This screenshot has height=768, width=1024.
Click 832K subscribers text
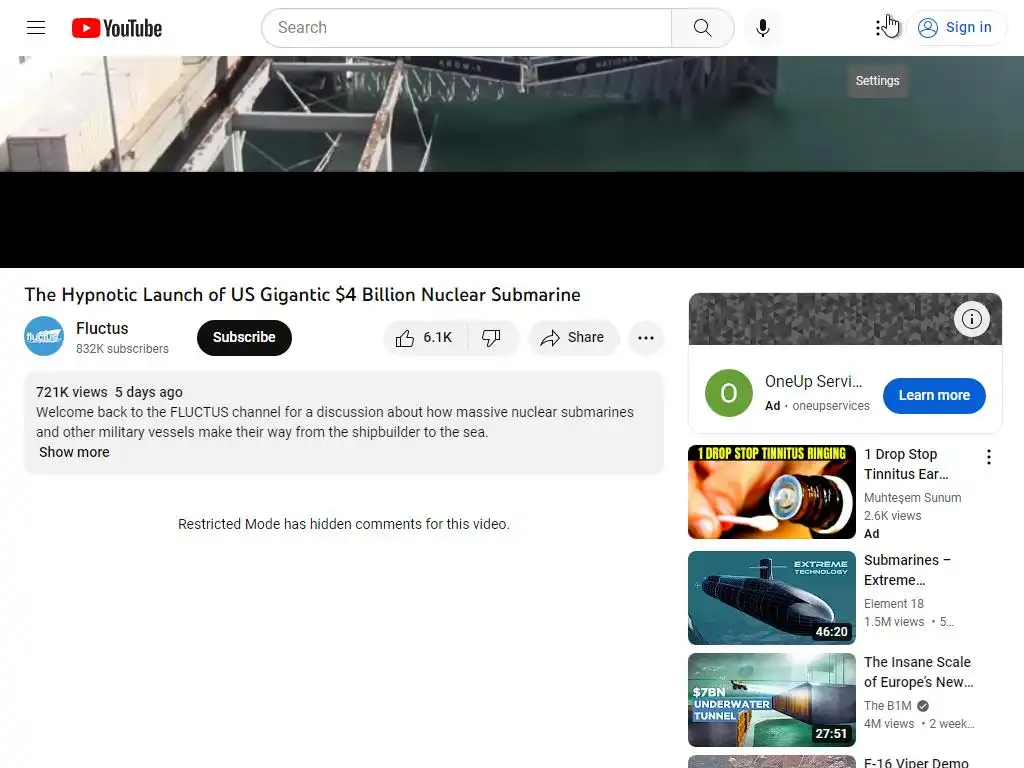point(122,349)
